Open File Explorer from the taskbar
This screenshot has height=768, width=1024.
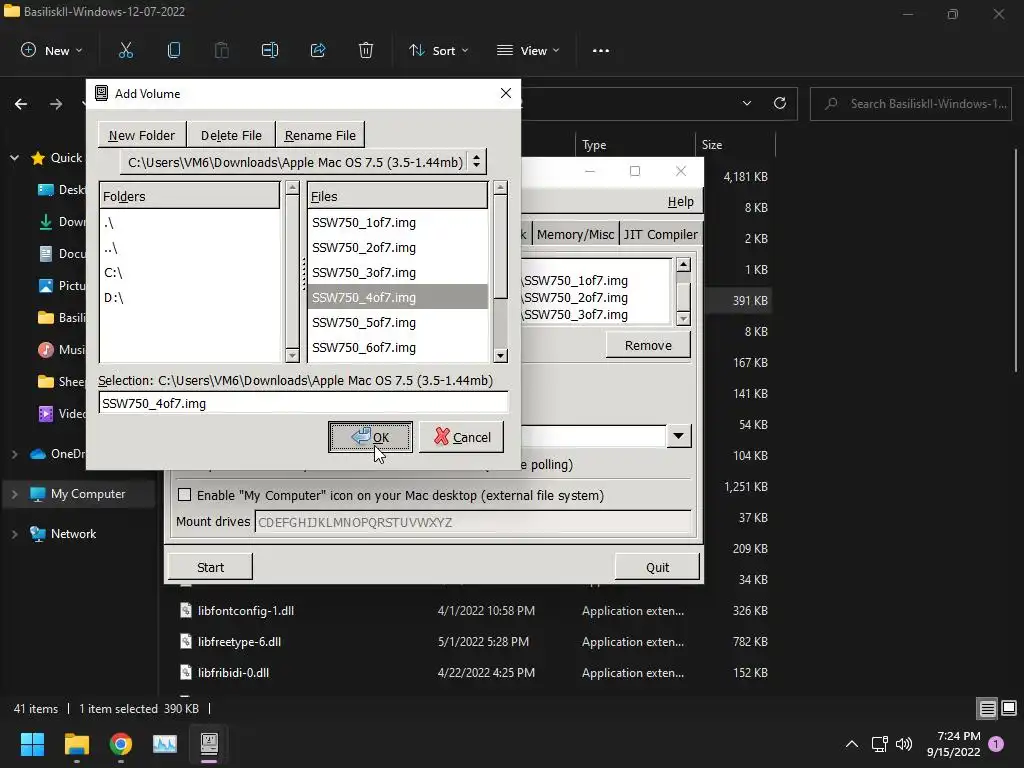(76, 744)
